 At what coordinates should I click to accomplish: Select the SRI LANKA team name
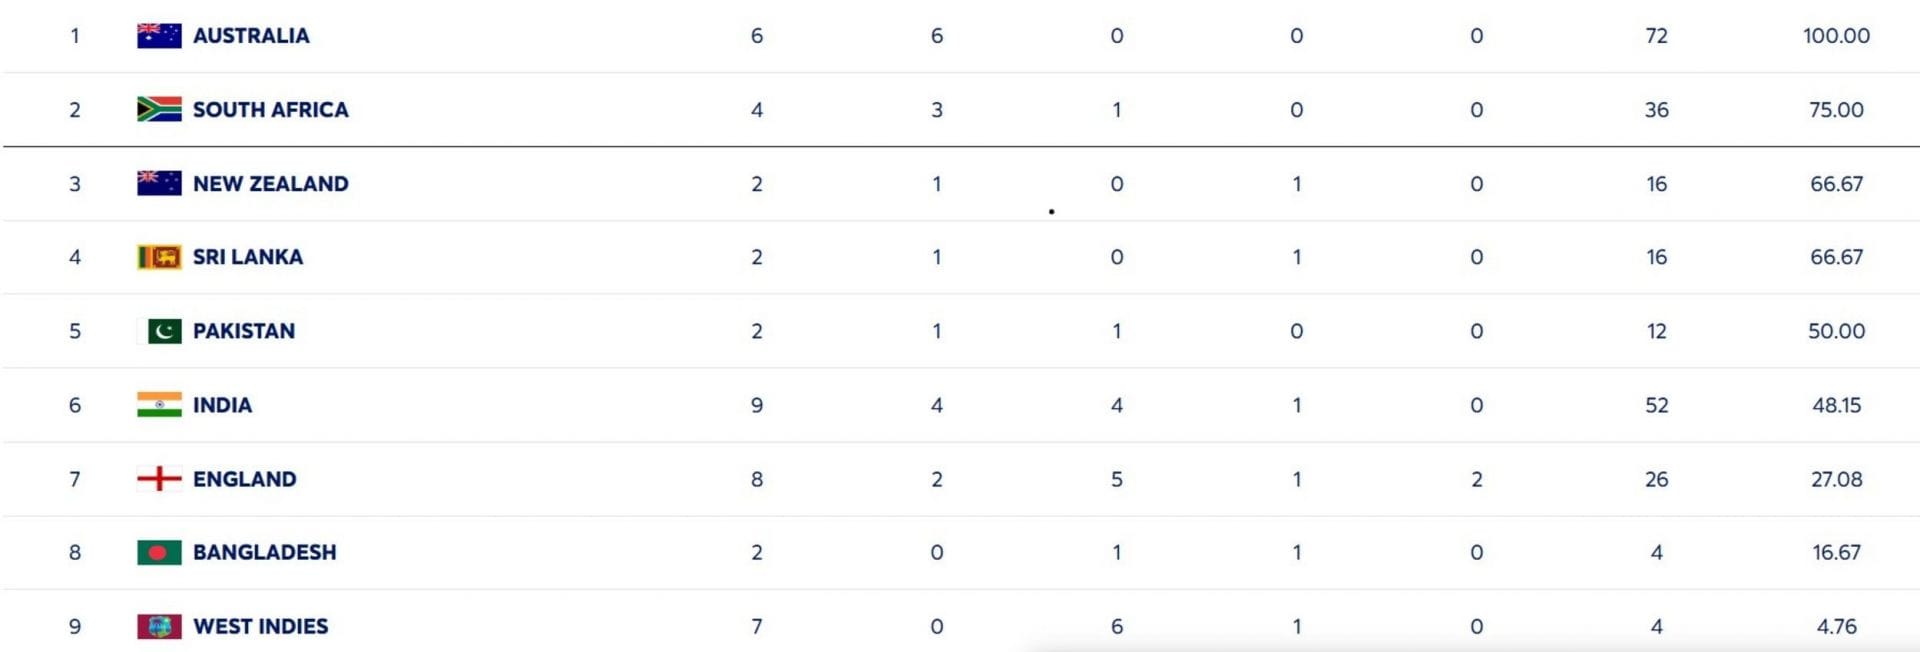247,257
